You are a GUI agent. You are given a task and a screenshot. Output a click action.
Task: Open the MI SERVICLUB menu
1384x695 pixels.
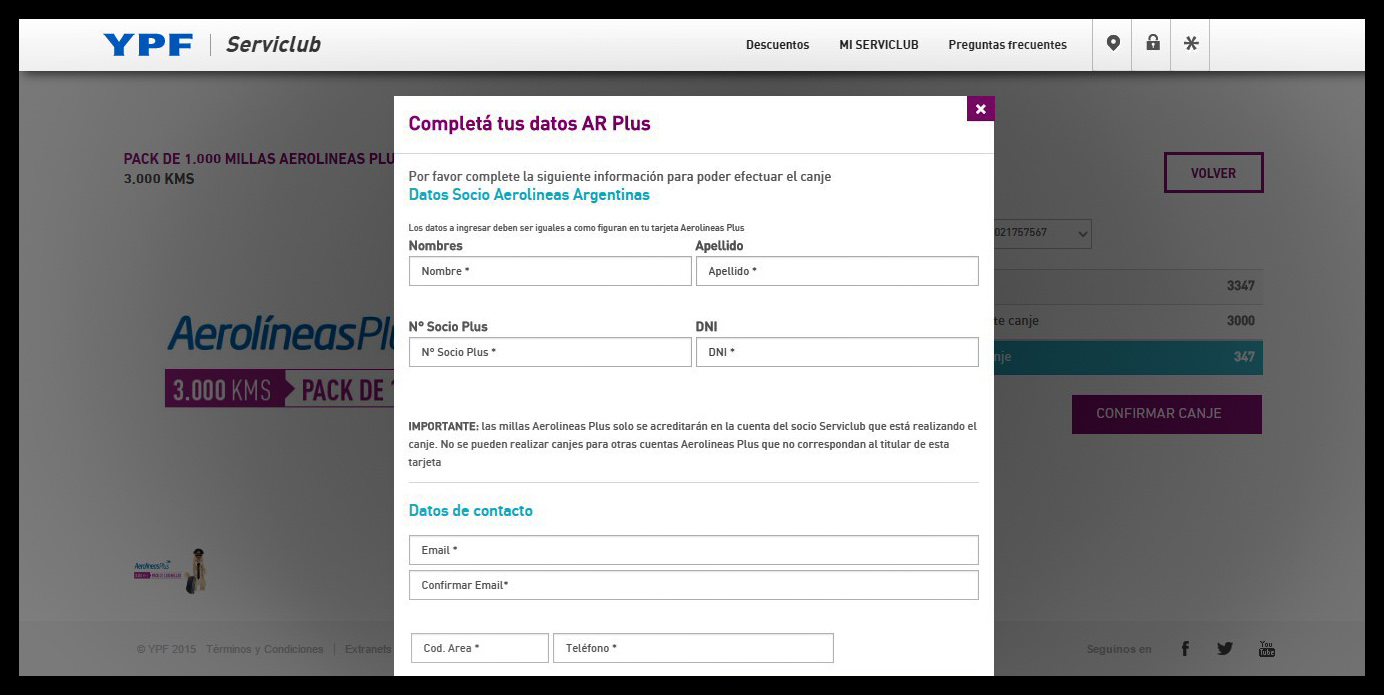[878, 45]
